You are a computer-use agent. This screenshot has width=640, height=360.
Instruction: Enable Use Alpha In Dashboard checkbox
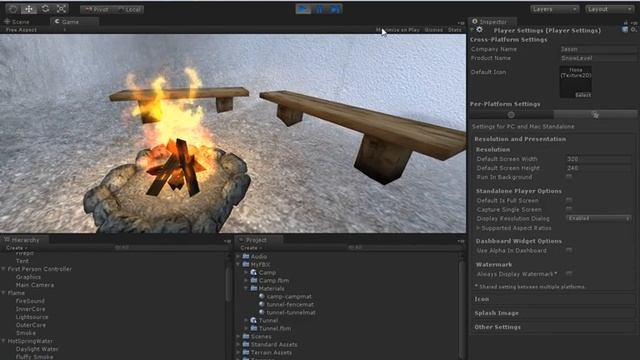tap(569, 250)
